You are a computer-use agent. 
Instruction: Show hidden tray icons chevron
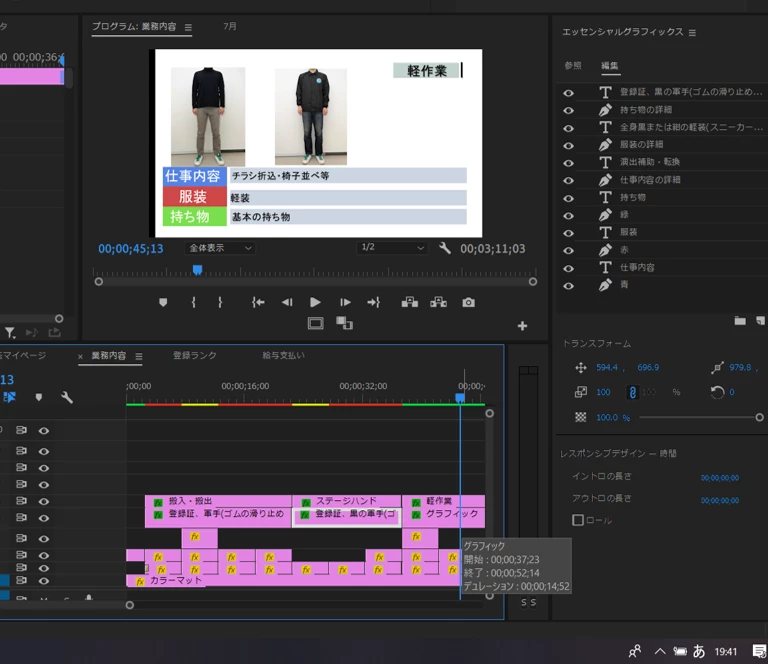tap(660, 651)
